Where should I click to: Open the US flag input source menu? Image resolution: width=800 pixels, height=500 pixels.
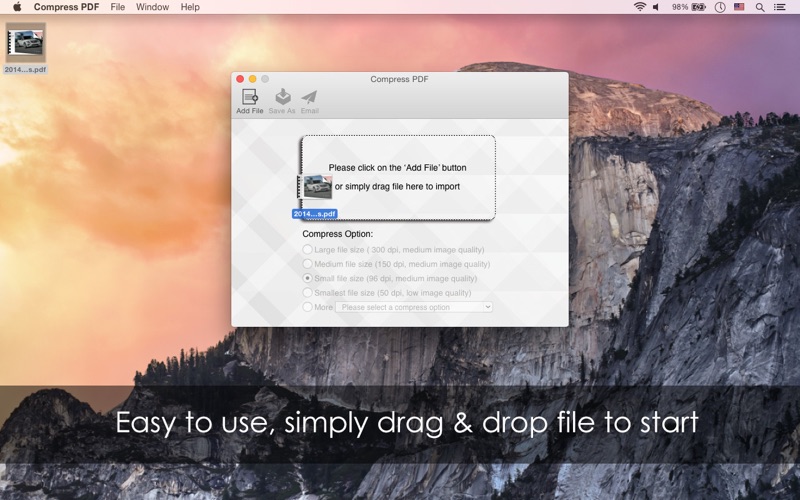click(x=739, y=7)
